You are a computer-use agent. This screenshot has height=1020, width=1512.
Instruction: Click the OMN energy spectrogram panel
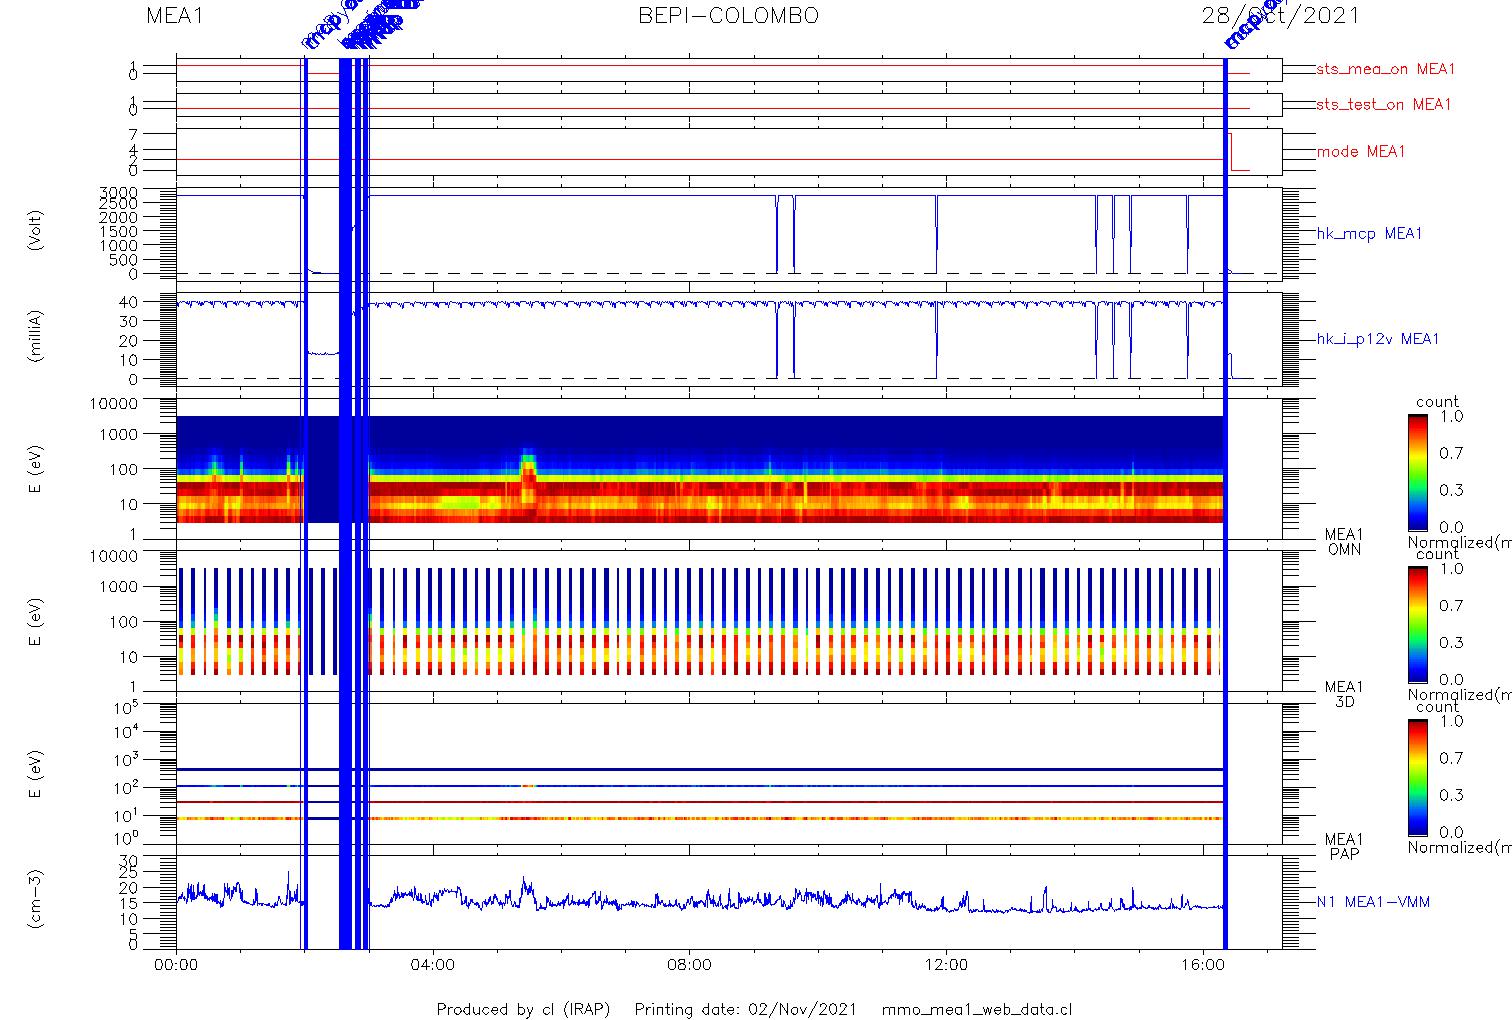[729, 468]
